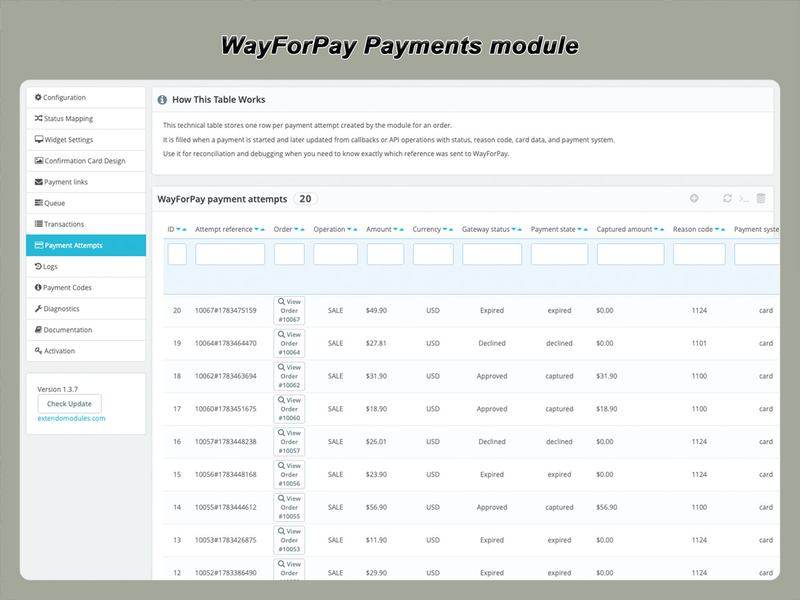Open the Activation section
The width and height of the screenshot is (800, 600).
(x=86, y=351)
